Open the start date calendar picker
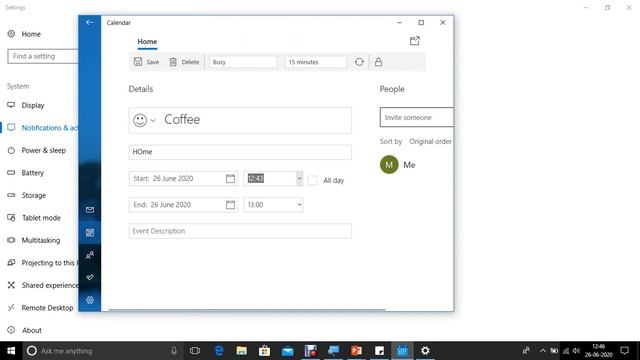This screenshot has height=360, width=640. click(231, 178)
